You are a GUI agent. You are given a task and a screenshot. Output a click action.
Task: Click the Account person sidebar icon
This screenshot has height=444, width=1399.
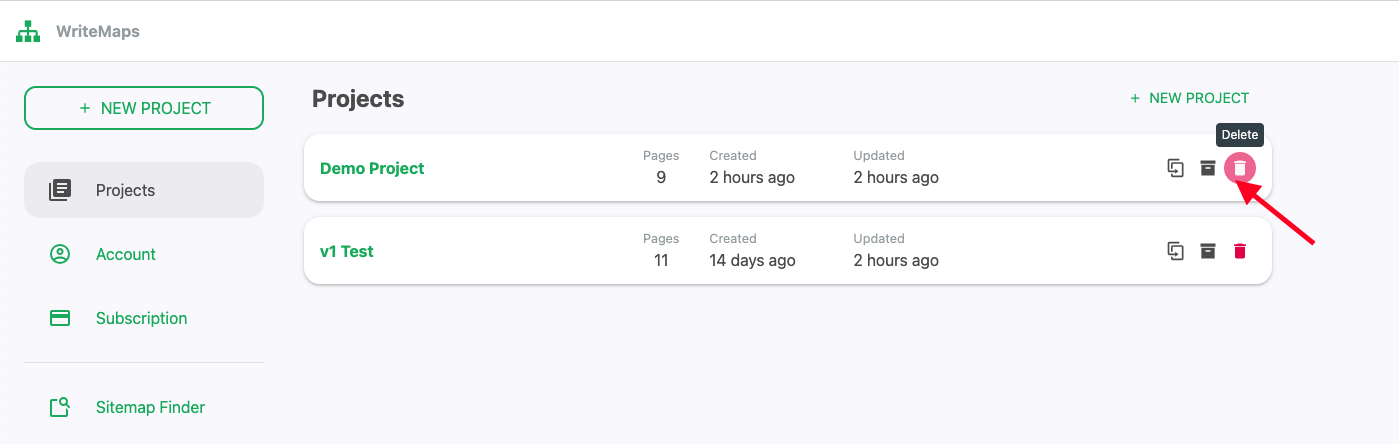(x=60, y=254)
